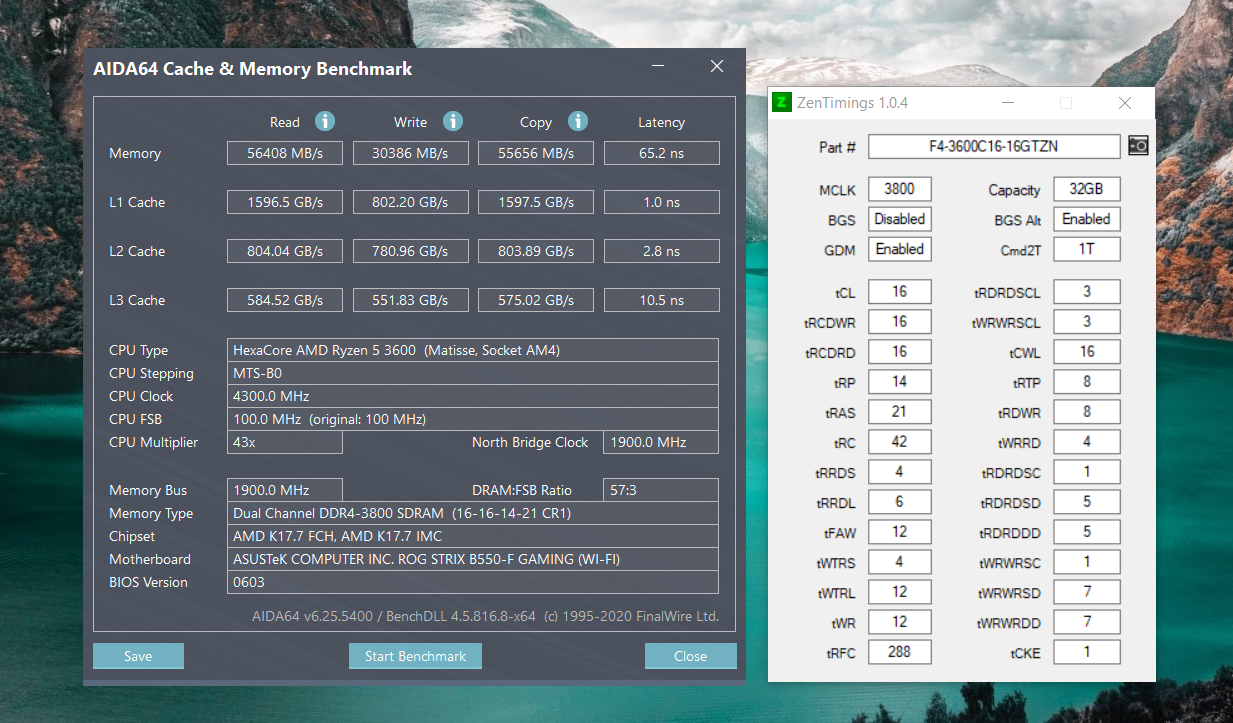Click the MCLK field showing 3800

[x=899, y=188]
